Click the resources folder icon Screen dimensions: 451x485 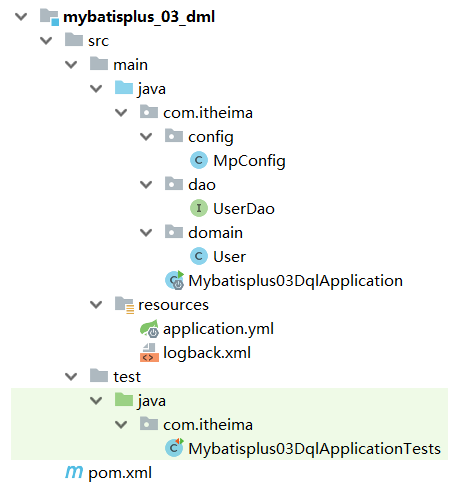(x=124, y=305)
